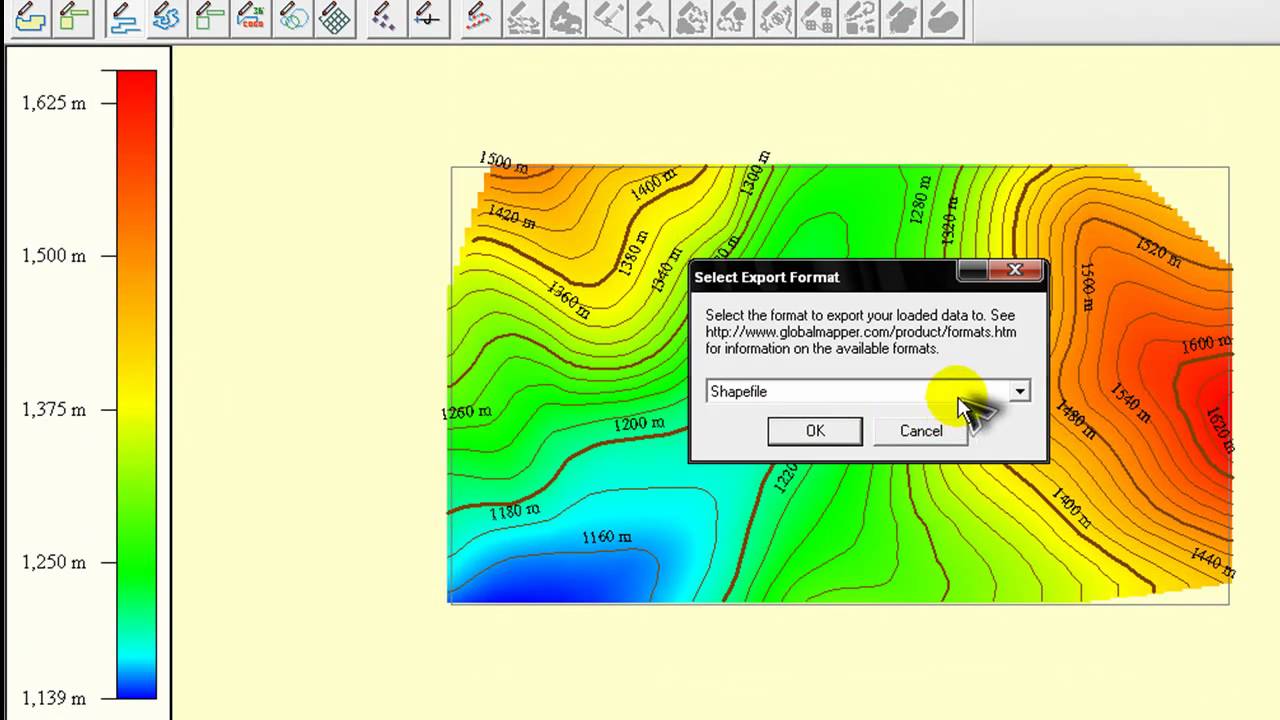
Task: Select the range ring circles tool
Action: [x=293, y=17]
